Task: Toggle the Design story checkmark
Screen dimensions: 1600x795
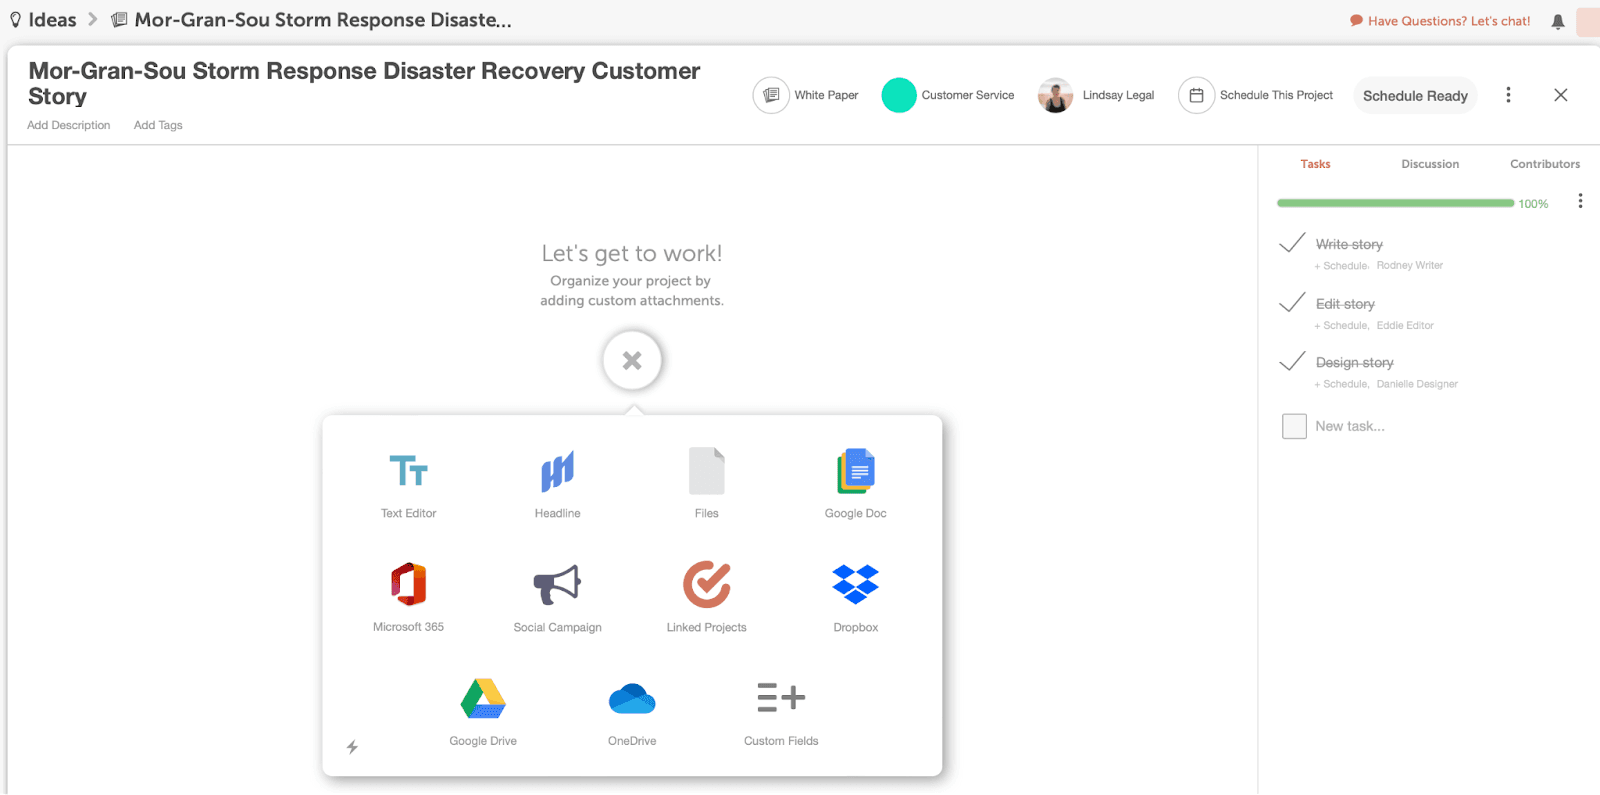Action: point(1292,361)
